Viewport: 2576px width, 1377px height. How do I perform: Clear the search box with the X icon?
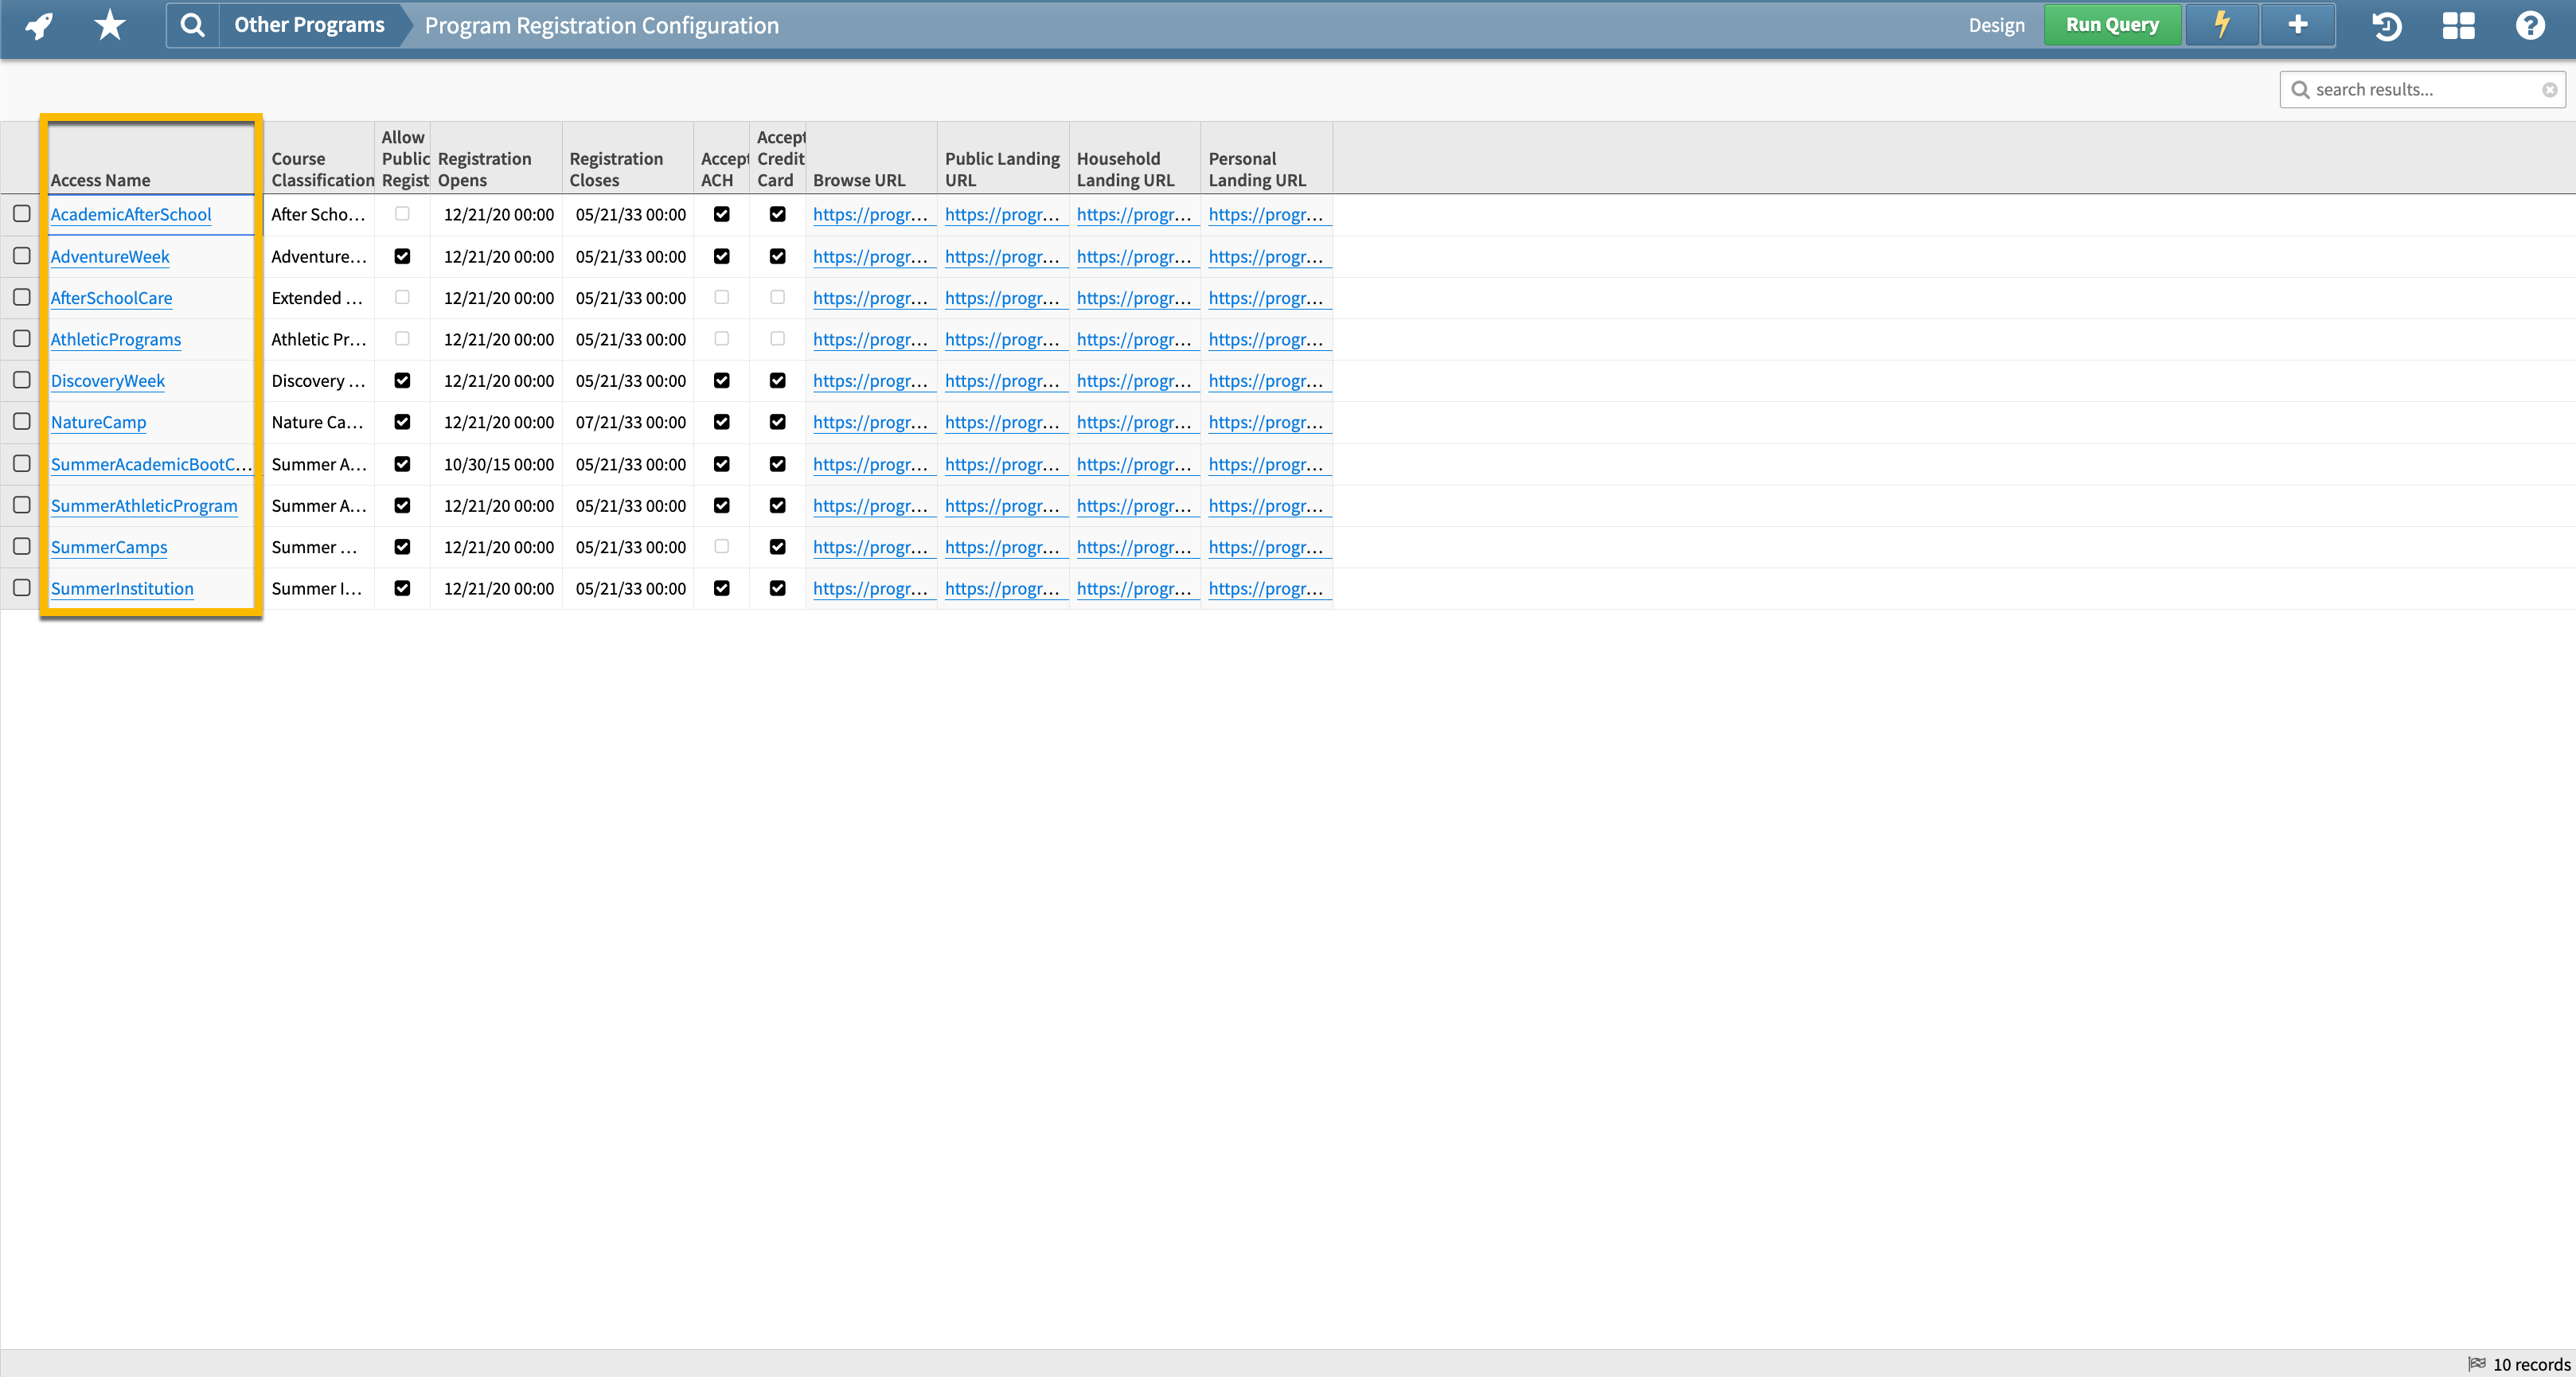(2550, 89)
